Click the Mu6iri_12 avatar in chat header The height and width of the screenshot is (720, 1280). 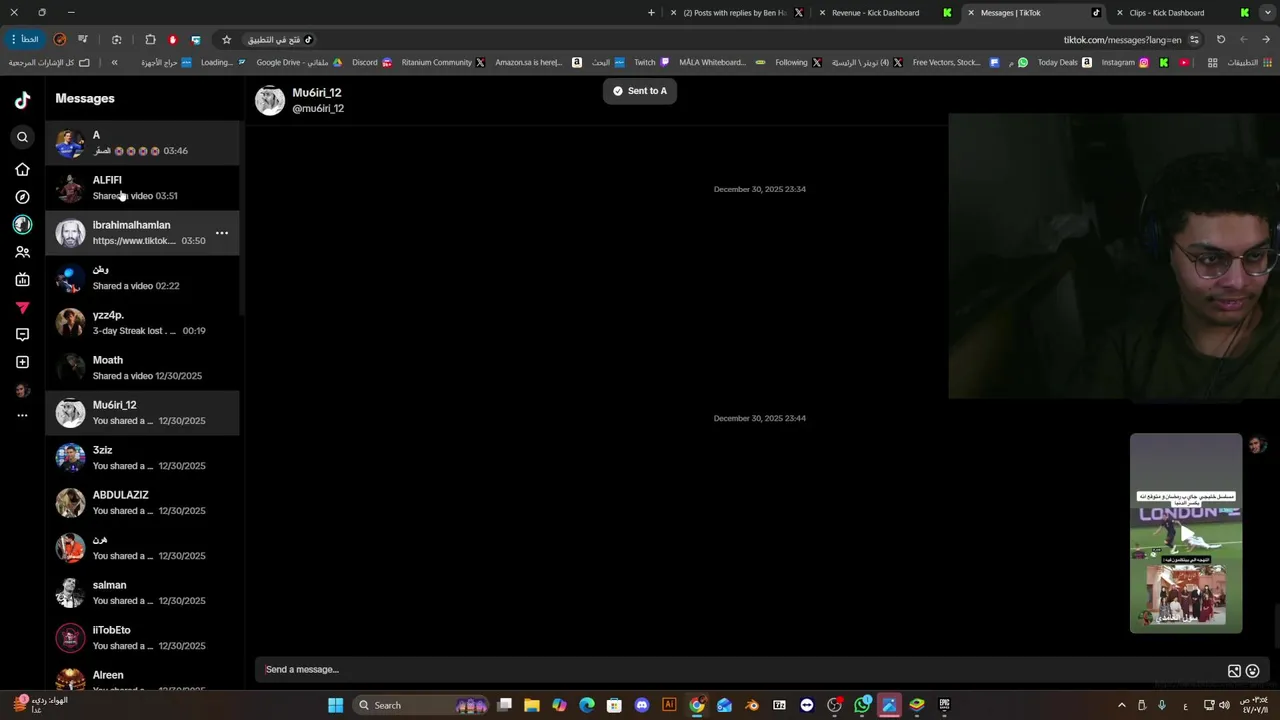coord(270,100)
